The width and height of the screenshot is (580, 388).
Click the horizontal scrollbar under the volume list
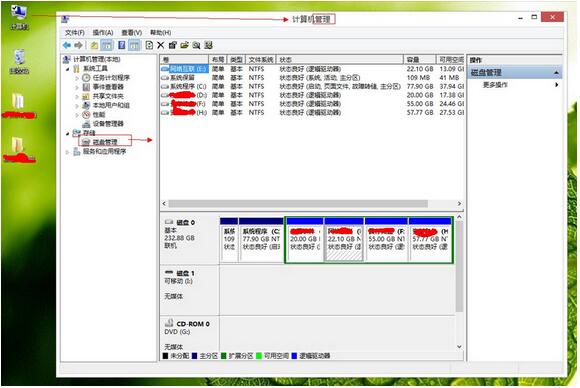(311, 203)
